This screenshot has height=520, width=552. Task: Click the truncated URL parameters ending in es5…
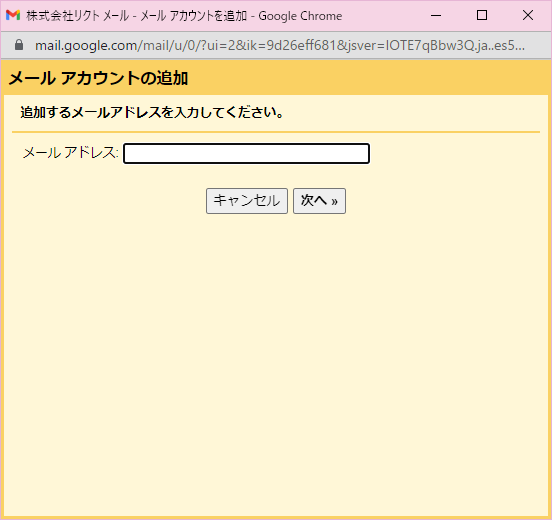click(x=331, y=45)
